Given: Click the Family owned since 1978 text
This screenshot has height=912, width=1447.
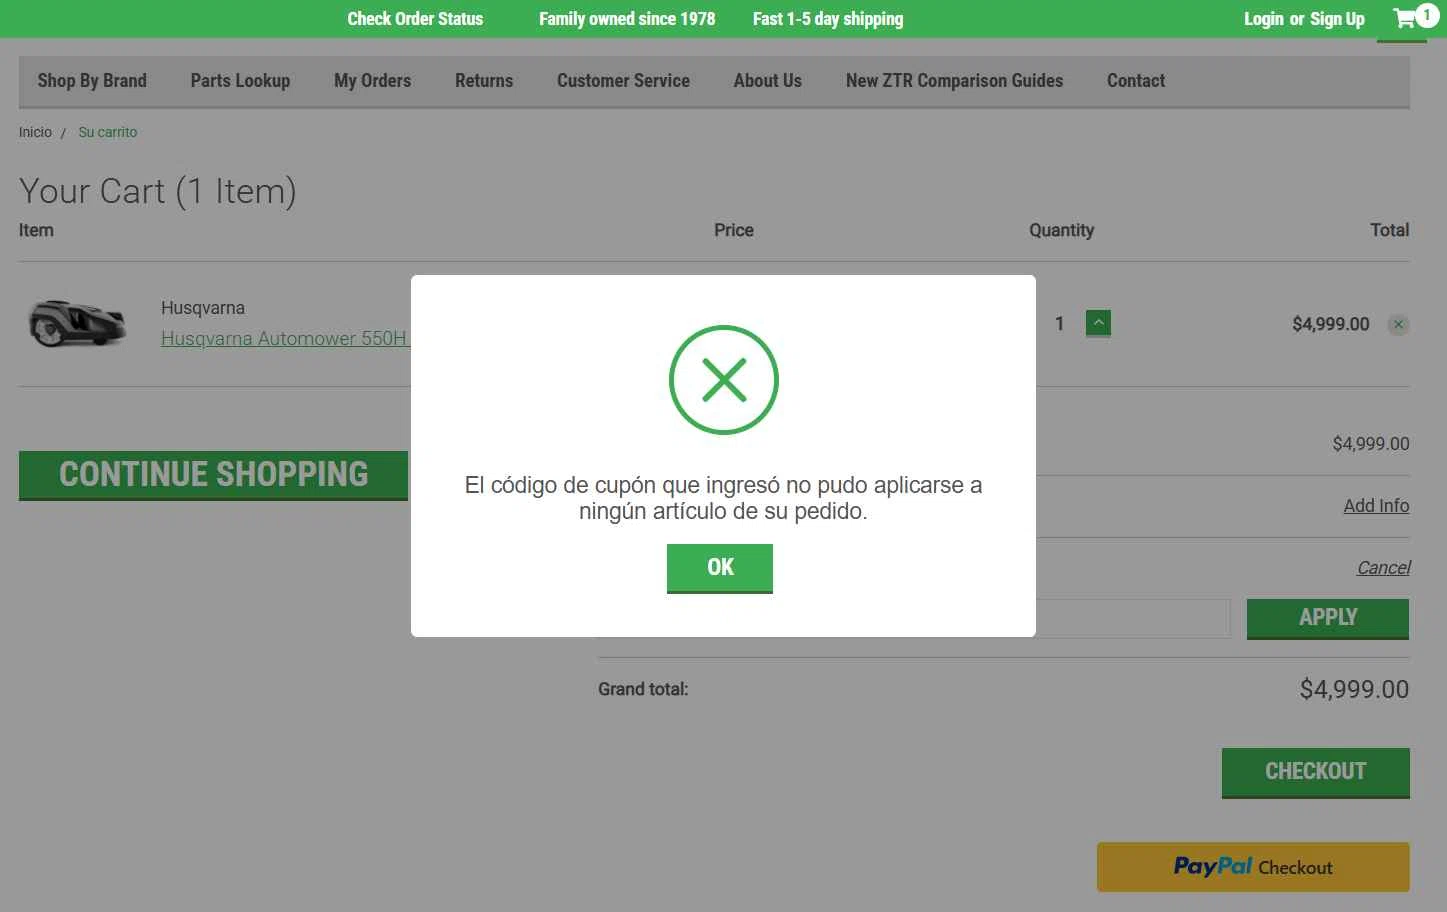Looking at the screenshot, I should pos(627,19).
